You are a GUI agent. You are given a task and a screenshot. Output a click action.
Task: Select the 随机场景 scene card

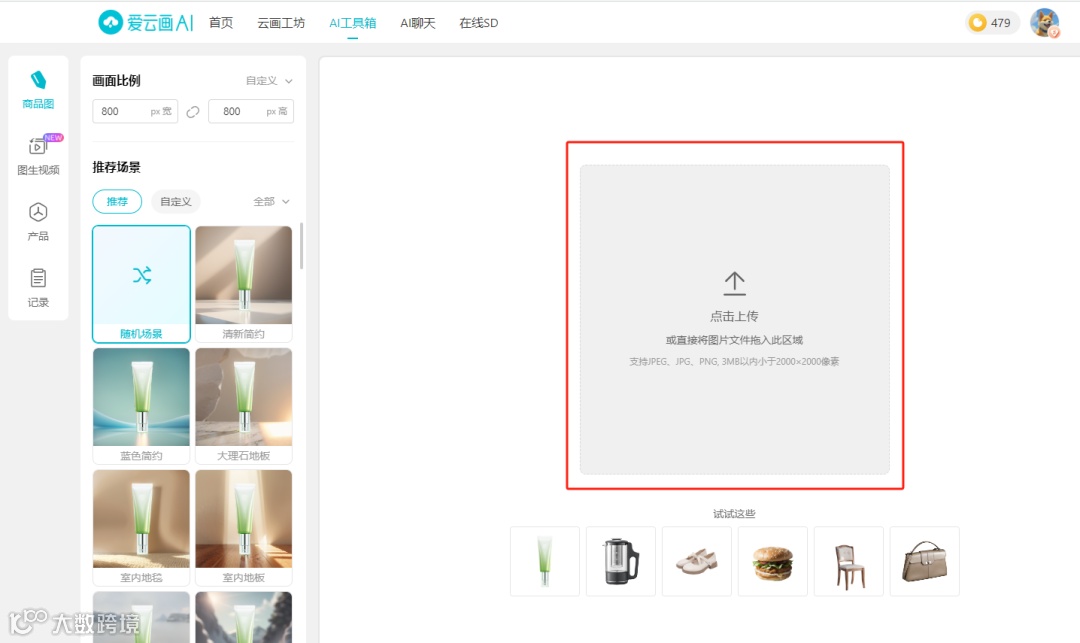coord(141,284)
